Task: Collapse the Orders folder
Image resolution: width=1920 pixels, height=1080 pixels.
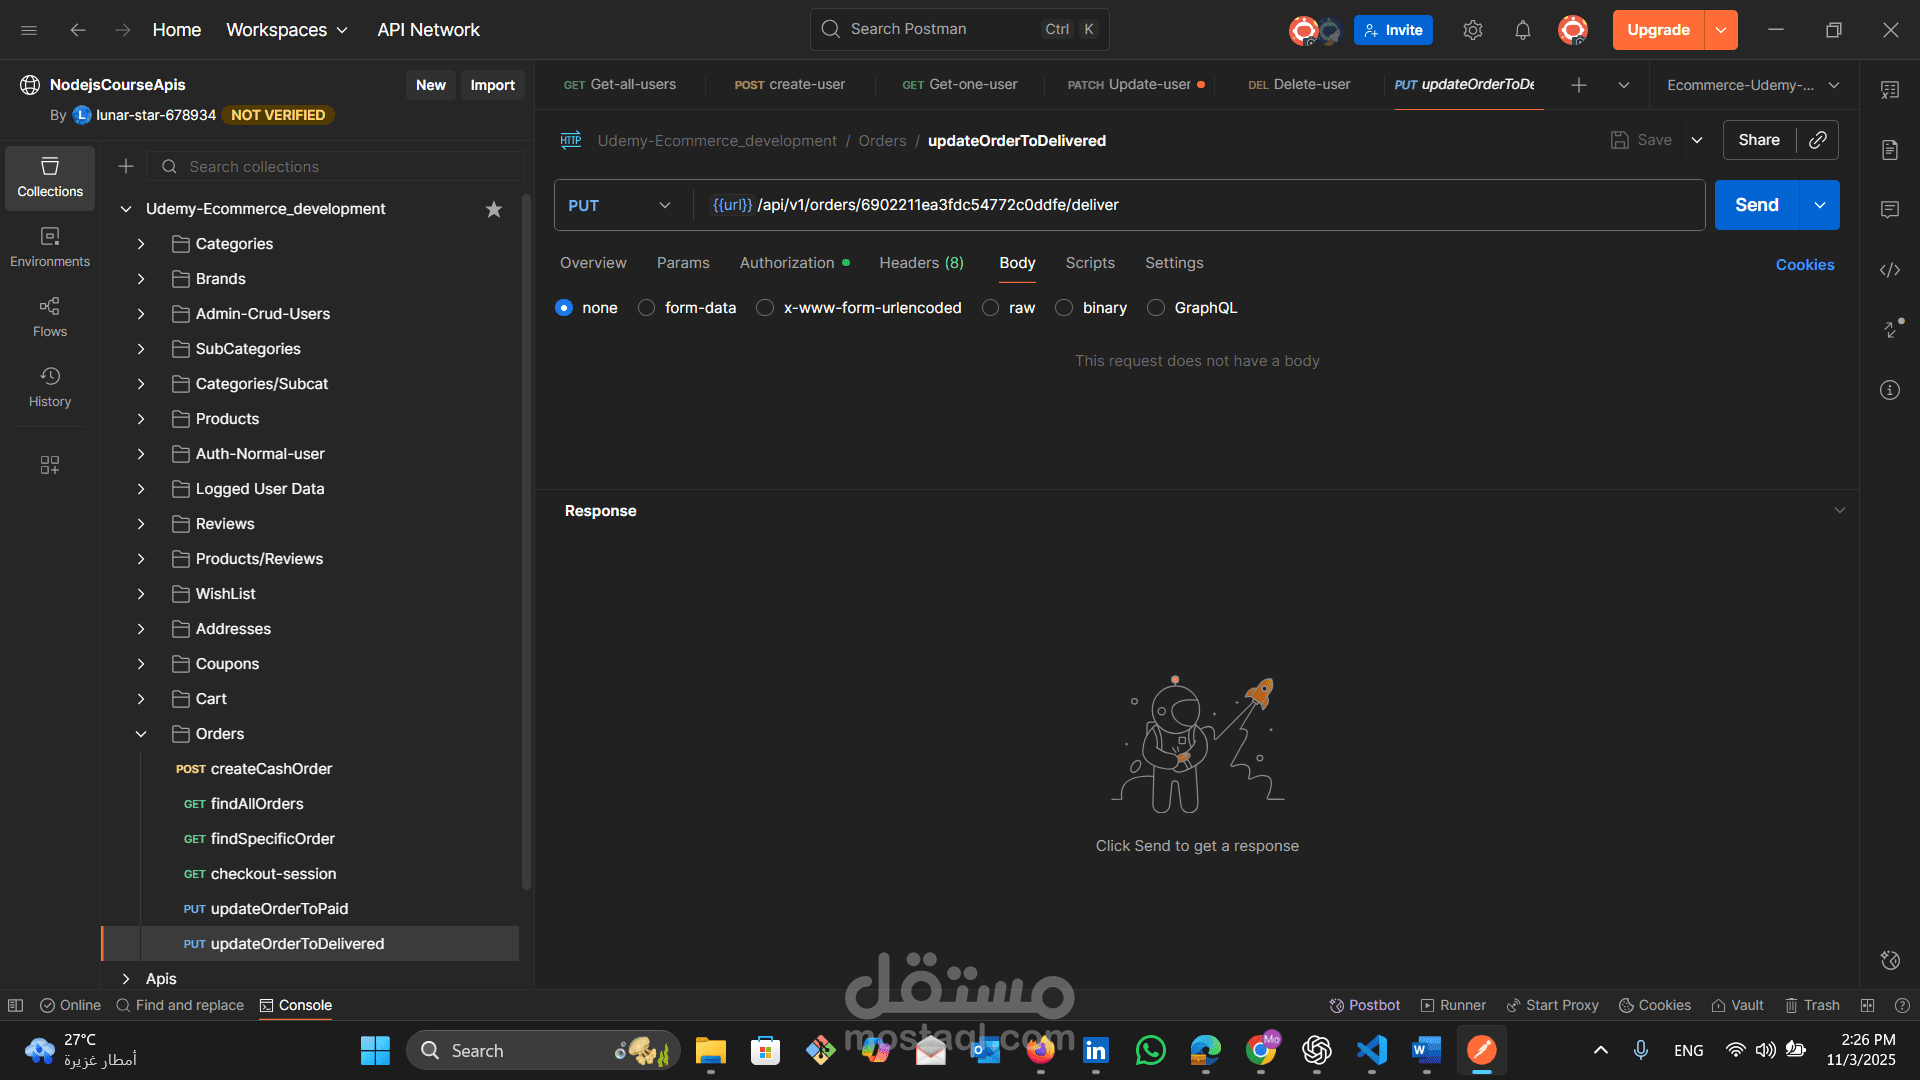Action: click(x=141, y=734)
